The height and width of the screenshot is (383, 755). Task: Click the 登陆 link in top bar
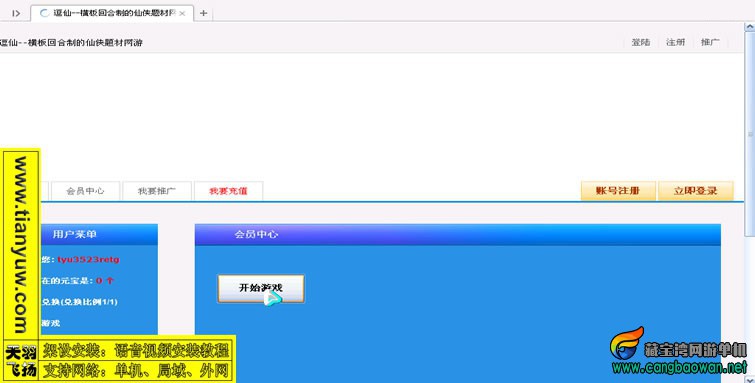point(641,42)
